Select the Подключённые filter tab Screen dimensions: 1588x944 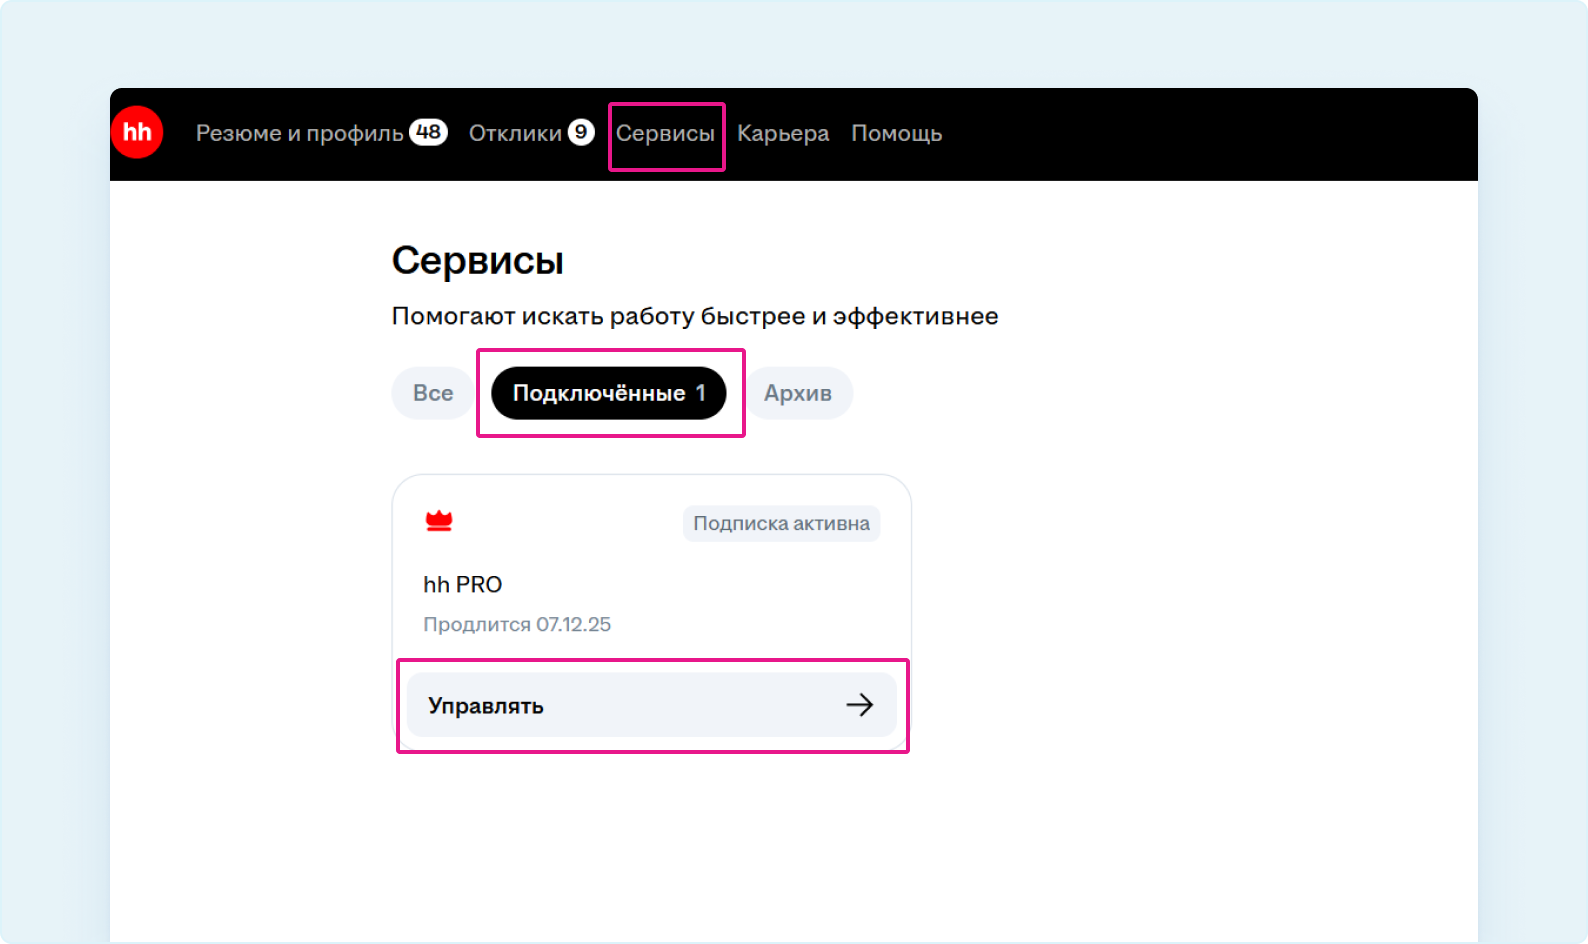[598, 393]
